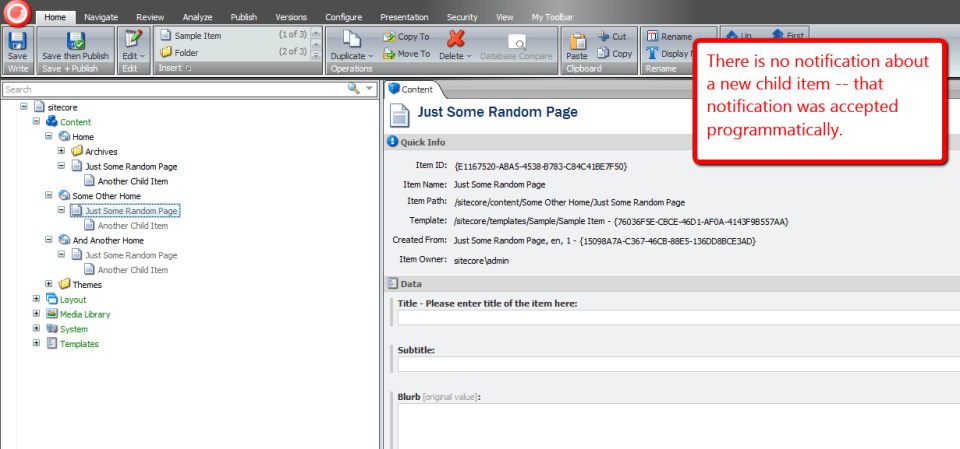Switch to the Navigate ribbon tab
Viewport: 960px width, 449px height.
click(101, 17)
